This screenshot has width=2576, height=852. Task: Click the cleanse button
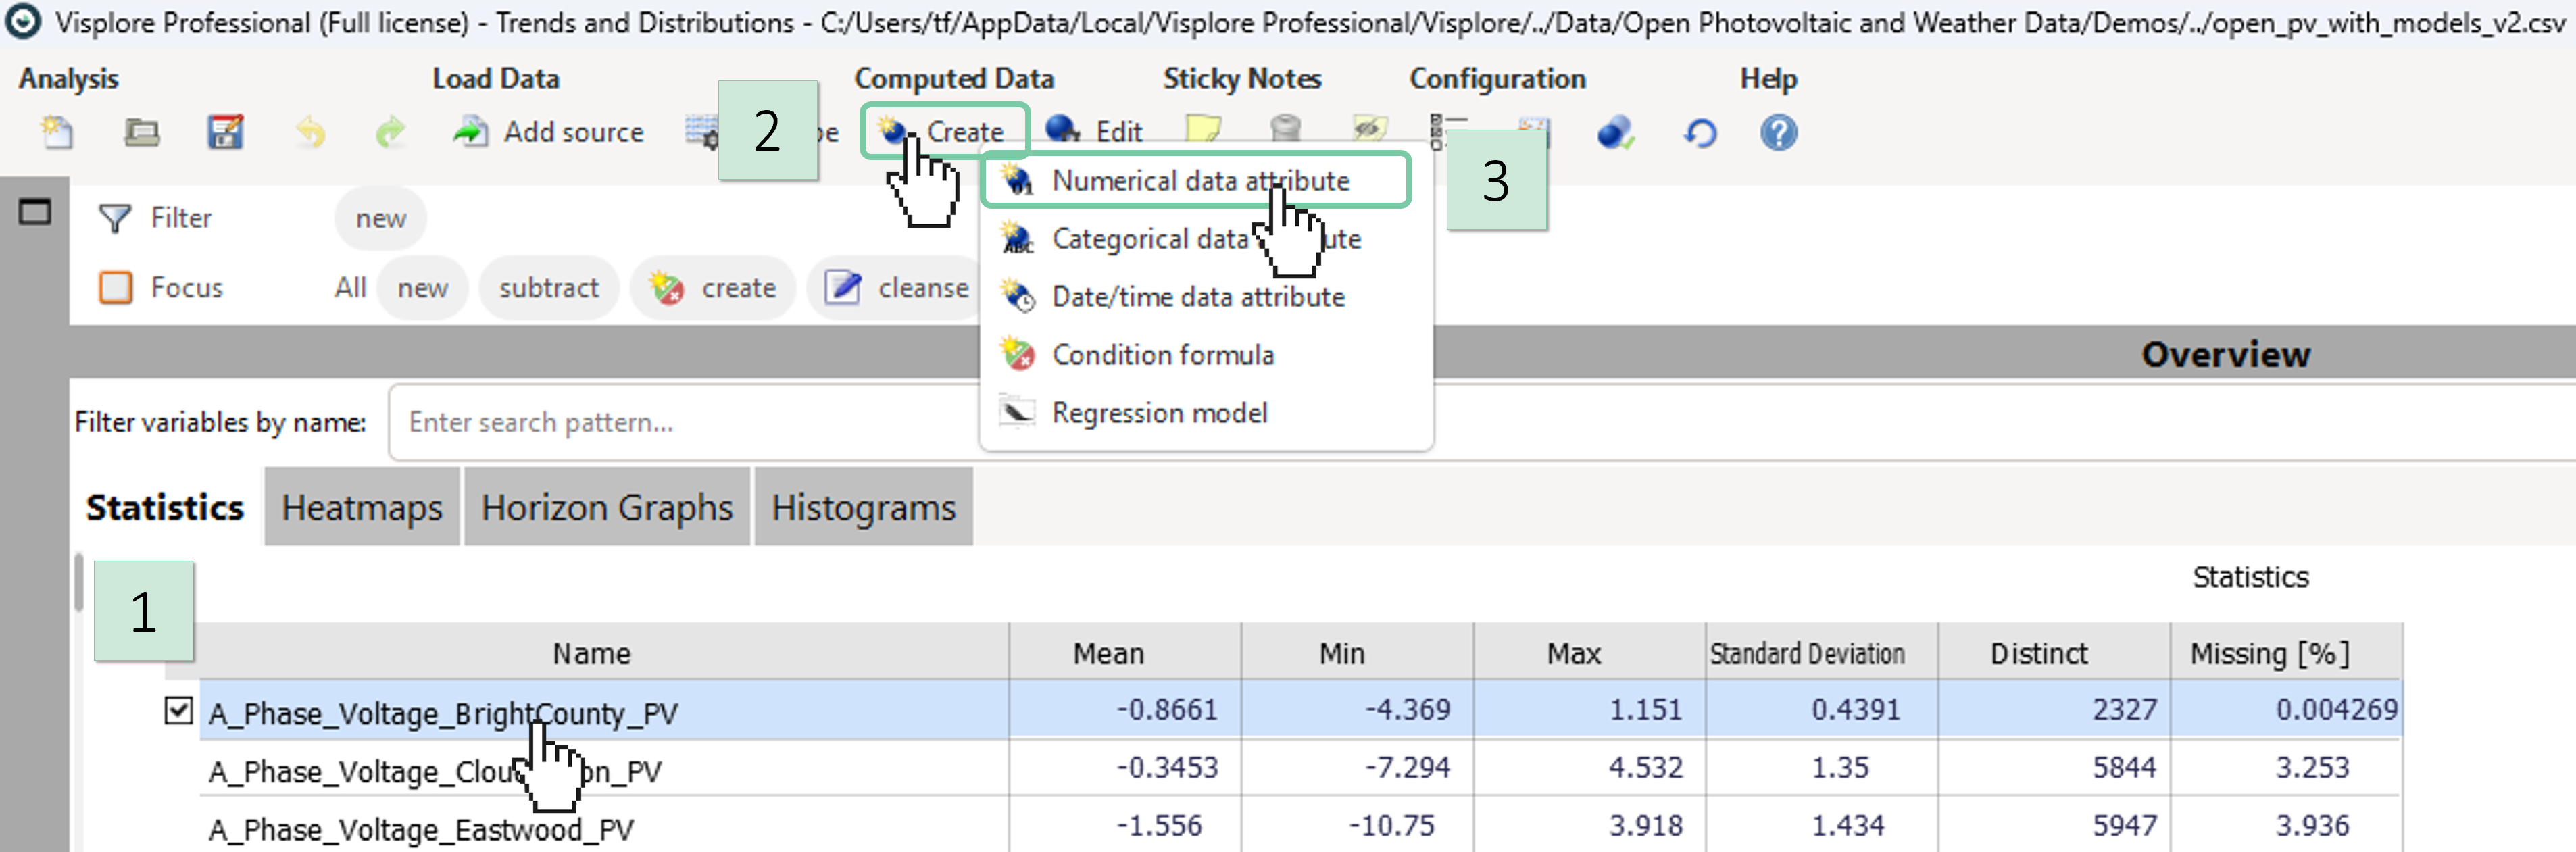click(x=896, y=288)
